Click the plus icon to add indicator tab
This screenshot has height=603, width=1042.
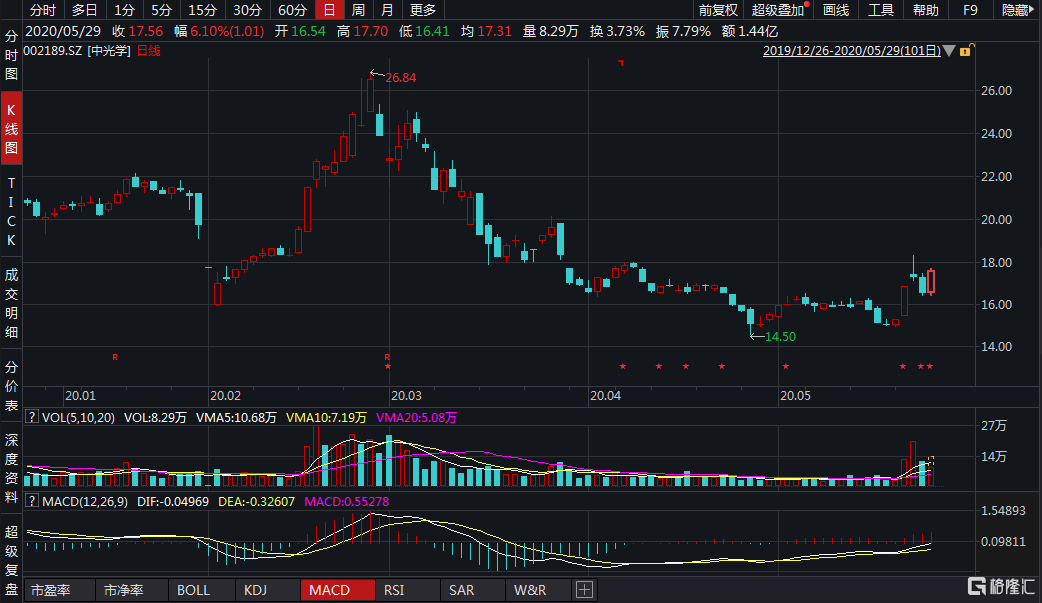[584, 590]
